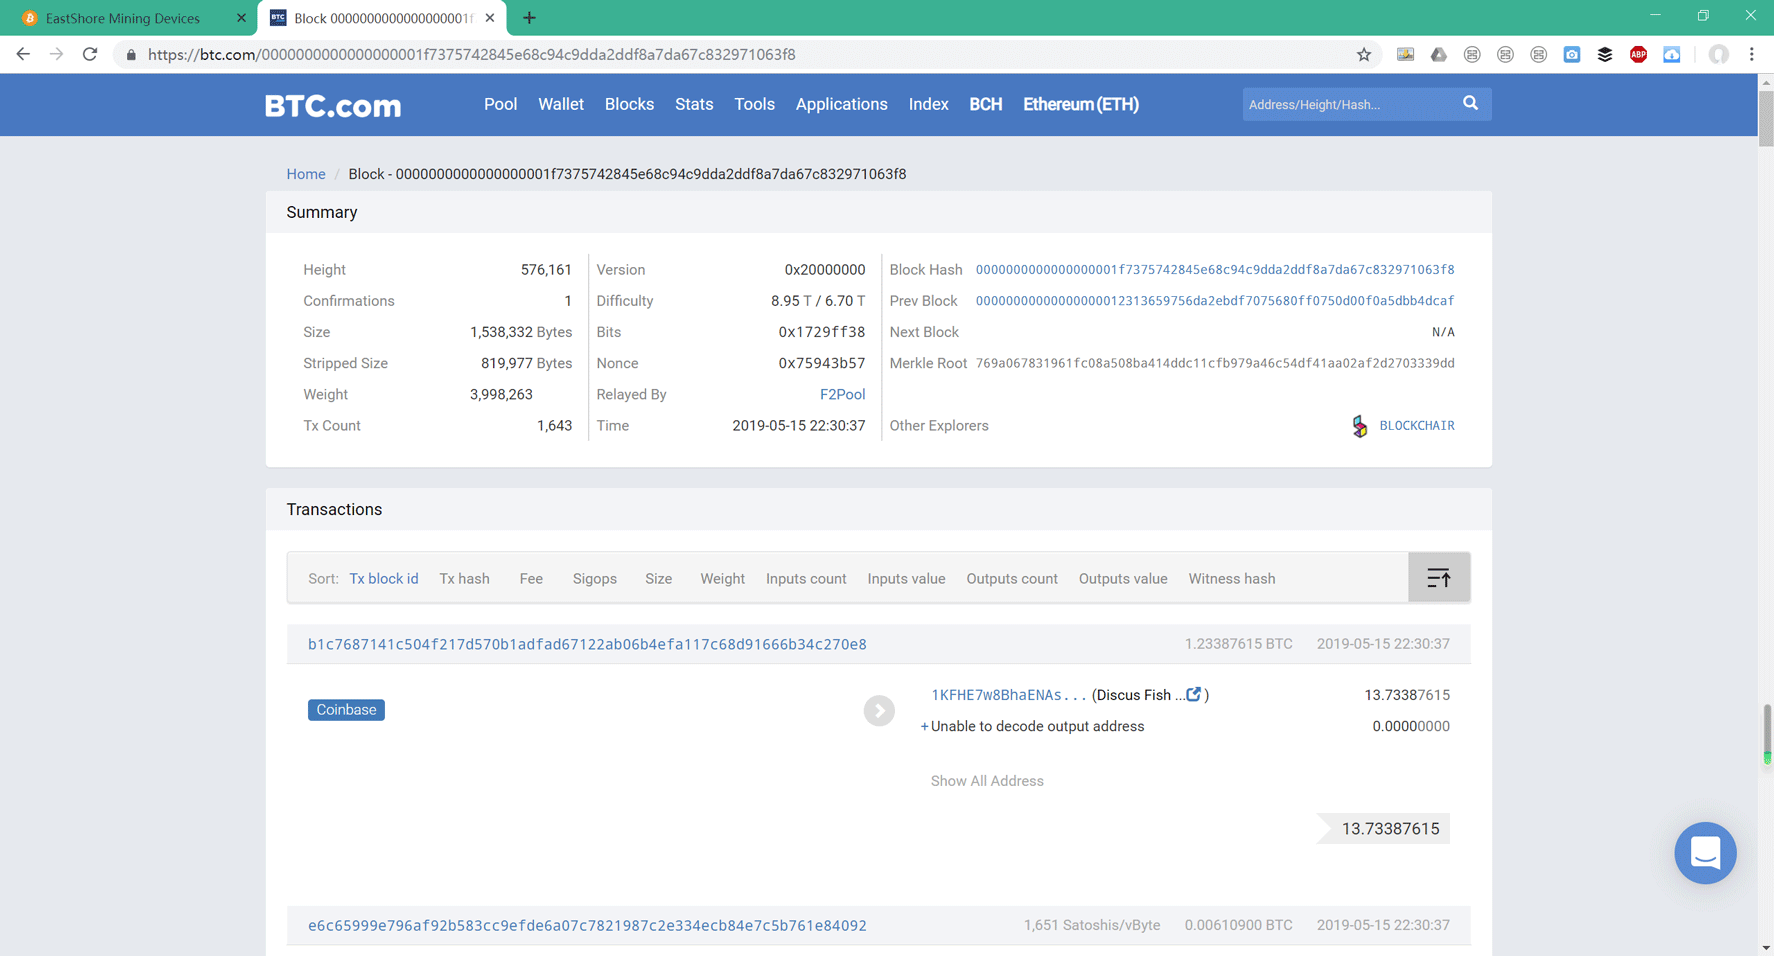Select the Merkle Root hash text
This screenshot has height=956, width=1774.
pyautogui.click(x=1215, y=363)
